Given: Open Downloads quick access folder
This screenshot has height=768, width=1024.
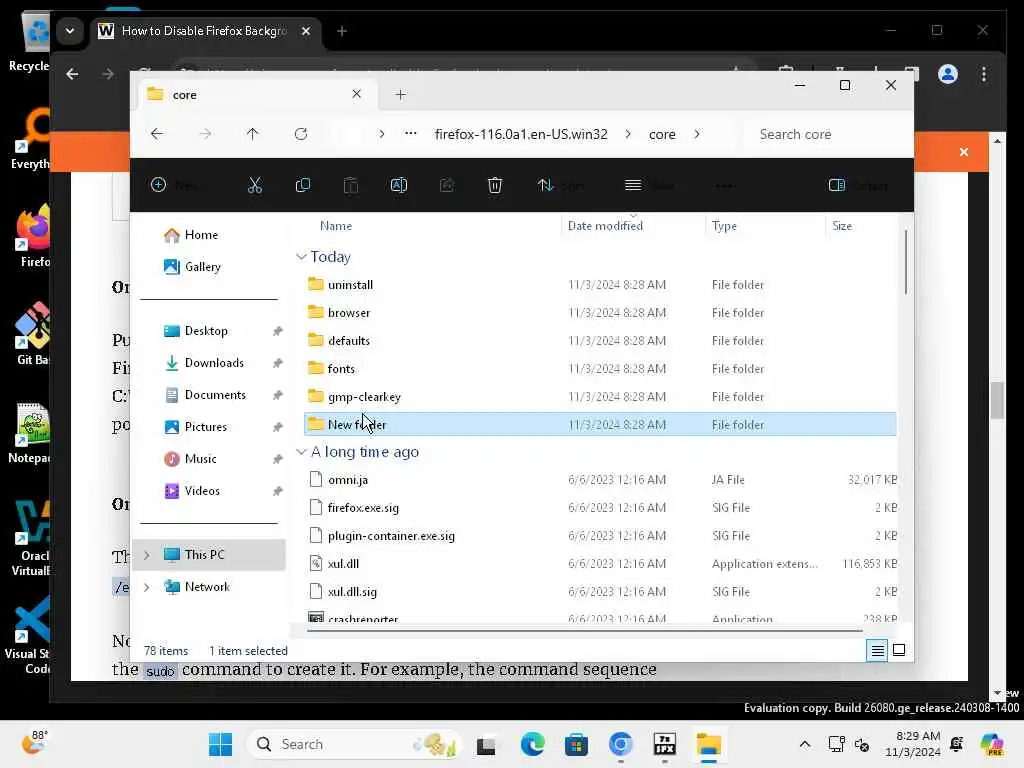Looking at the screenshot, I should click(214, 362).
